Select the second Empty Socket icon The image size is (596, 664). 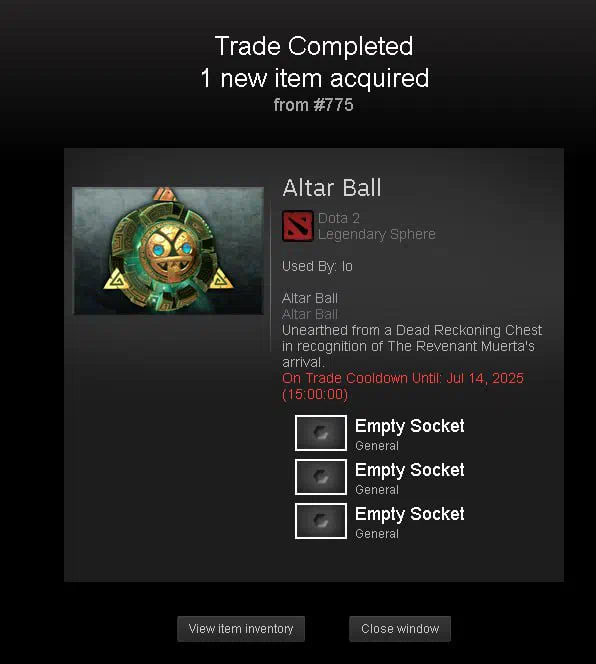321,477
